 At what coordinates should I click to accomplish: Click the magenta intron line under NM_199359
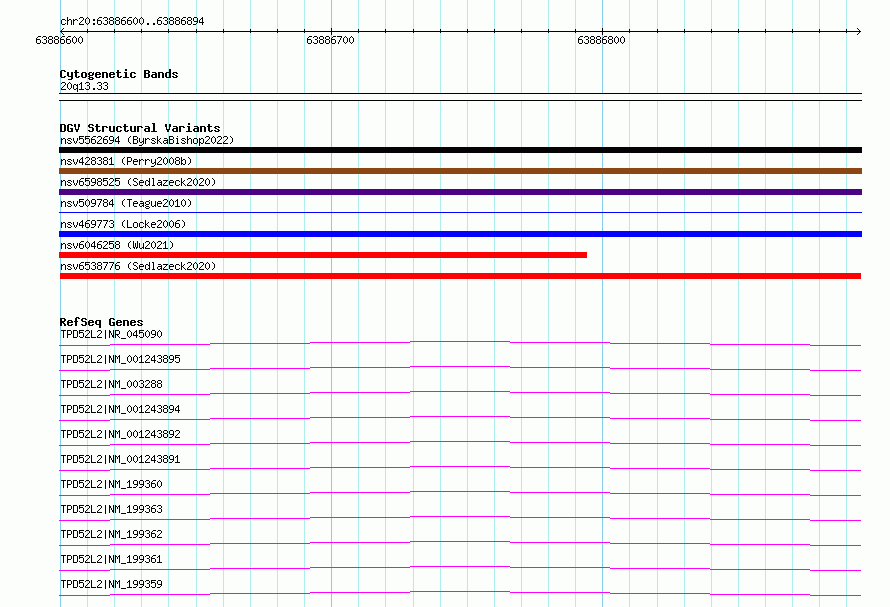460,593
